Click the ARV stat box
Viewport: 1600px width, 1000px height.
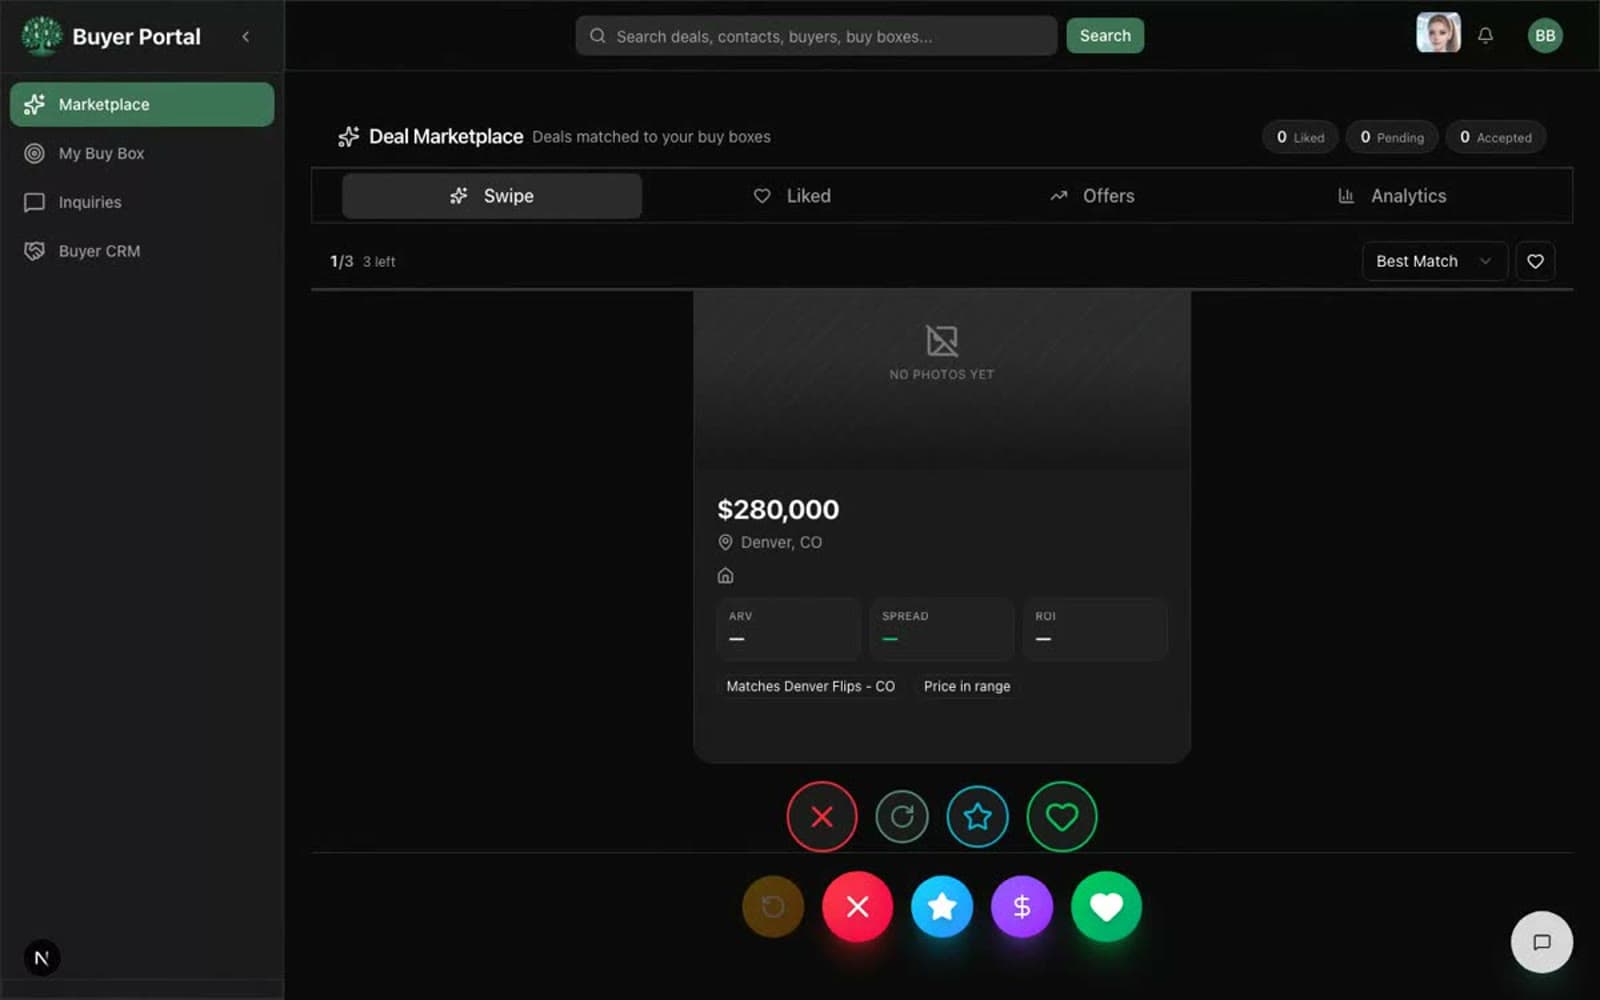[x=788, y=629]
